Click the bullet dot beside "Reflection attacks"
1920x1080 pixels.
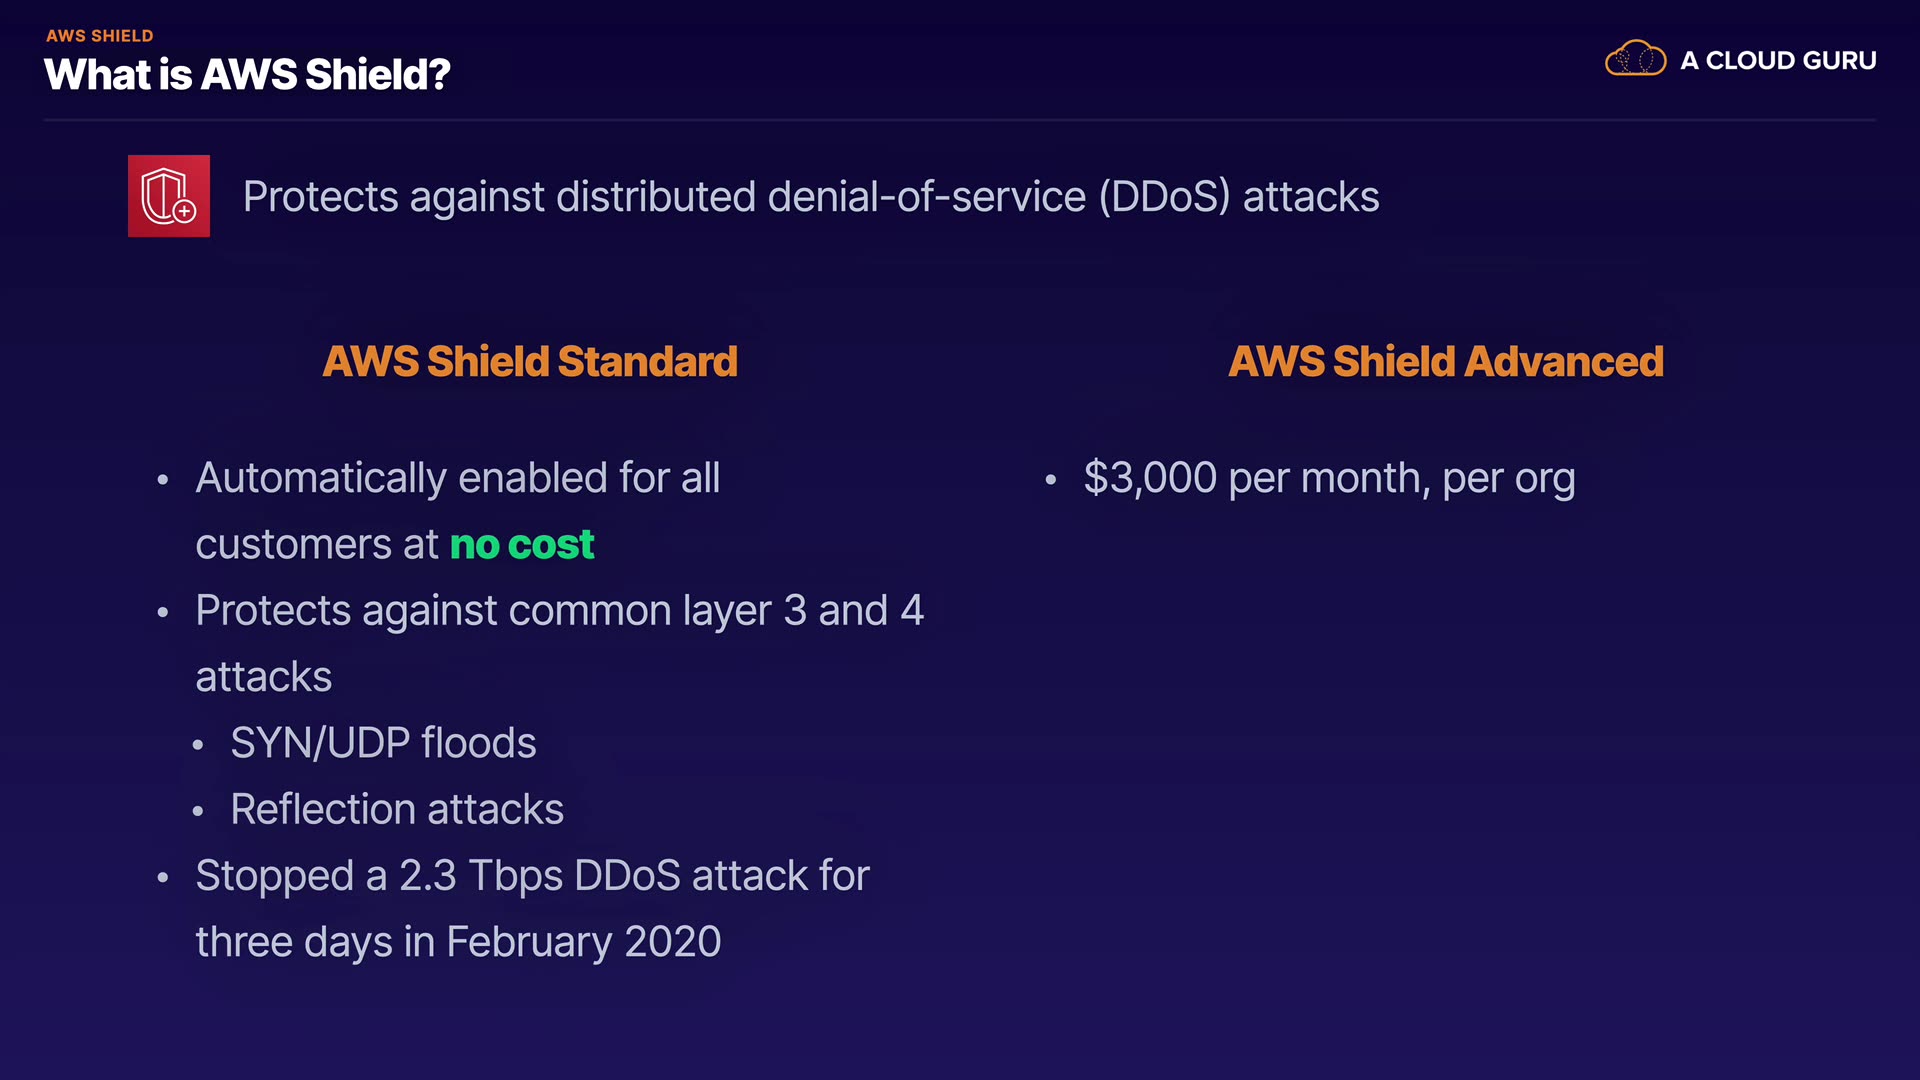(198, 811)
